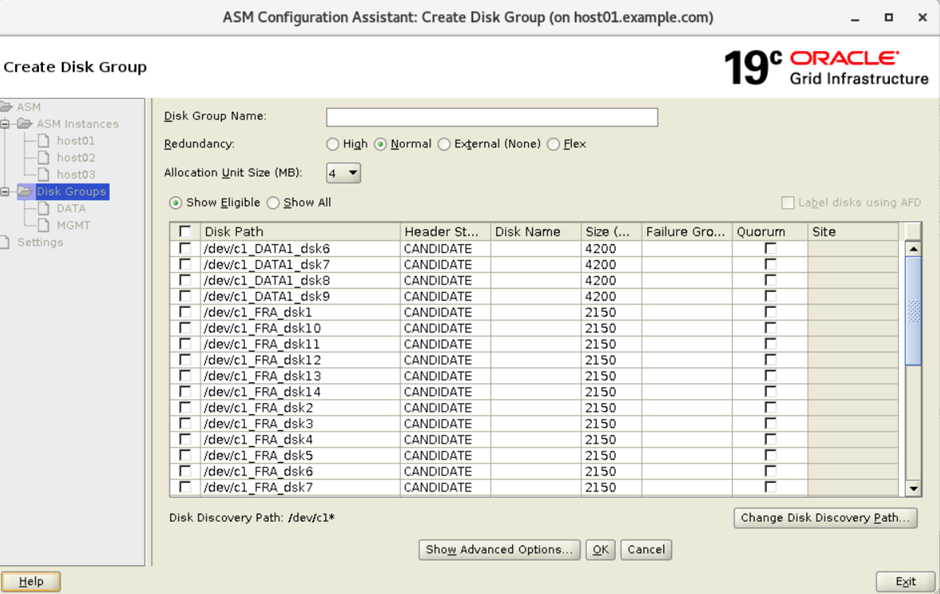Click the Site column header
This screenshot has height=594, width=940.
point(853,231)
